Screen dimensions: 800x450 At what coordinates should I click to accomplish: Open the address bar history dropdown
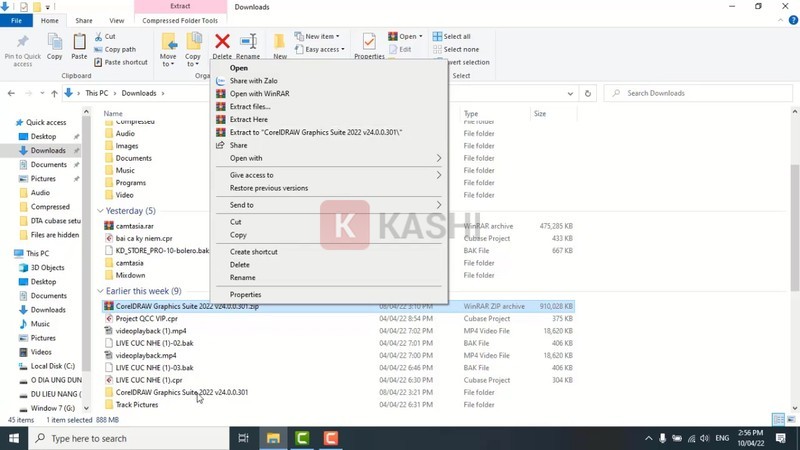(570, 93)
